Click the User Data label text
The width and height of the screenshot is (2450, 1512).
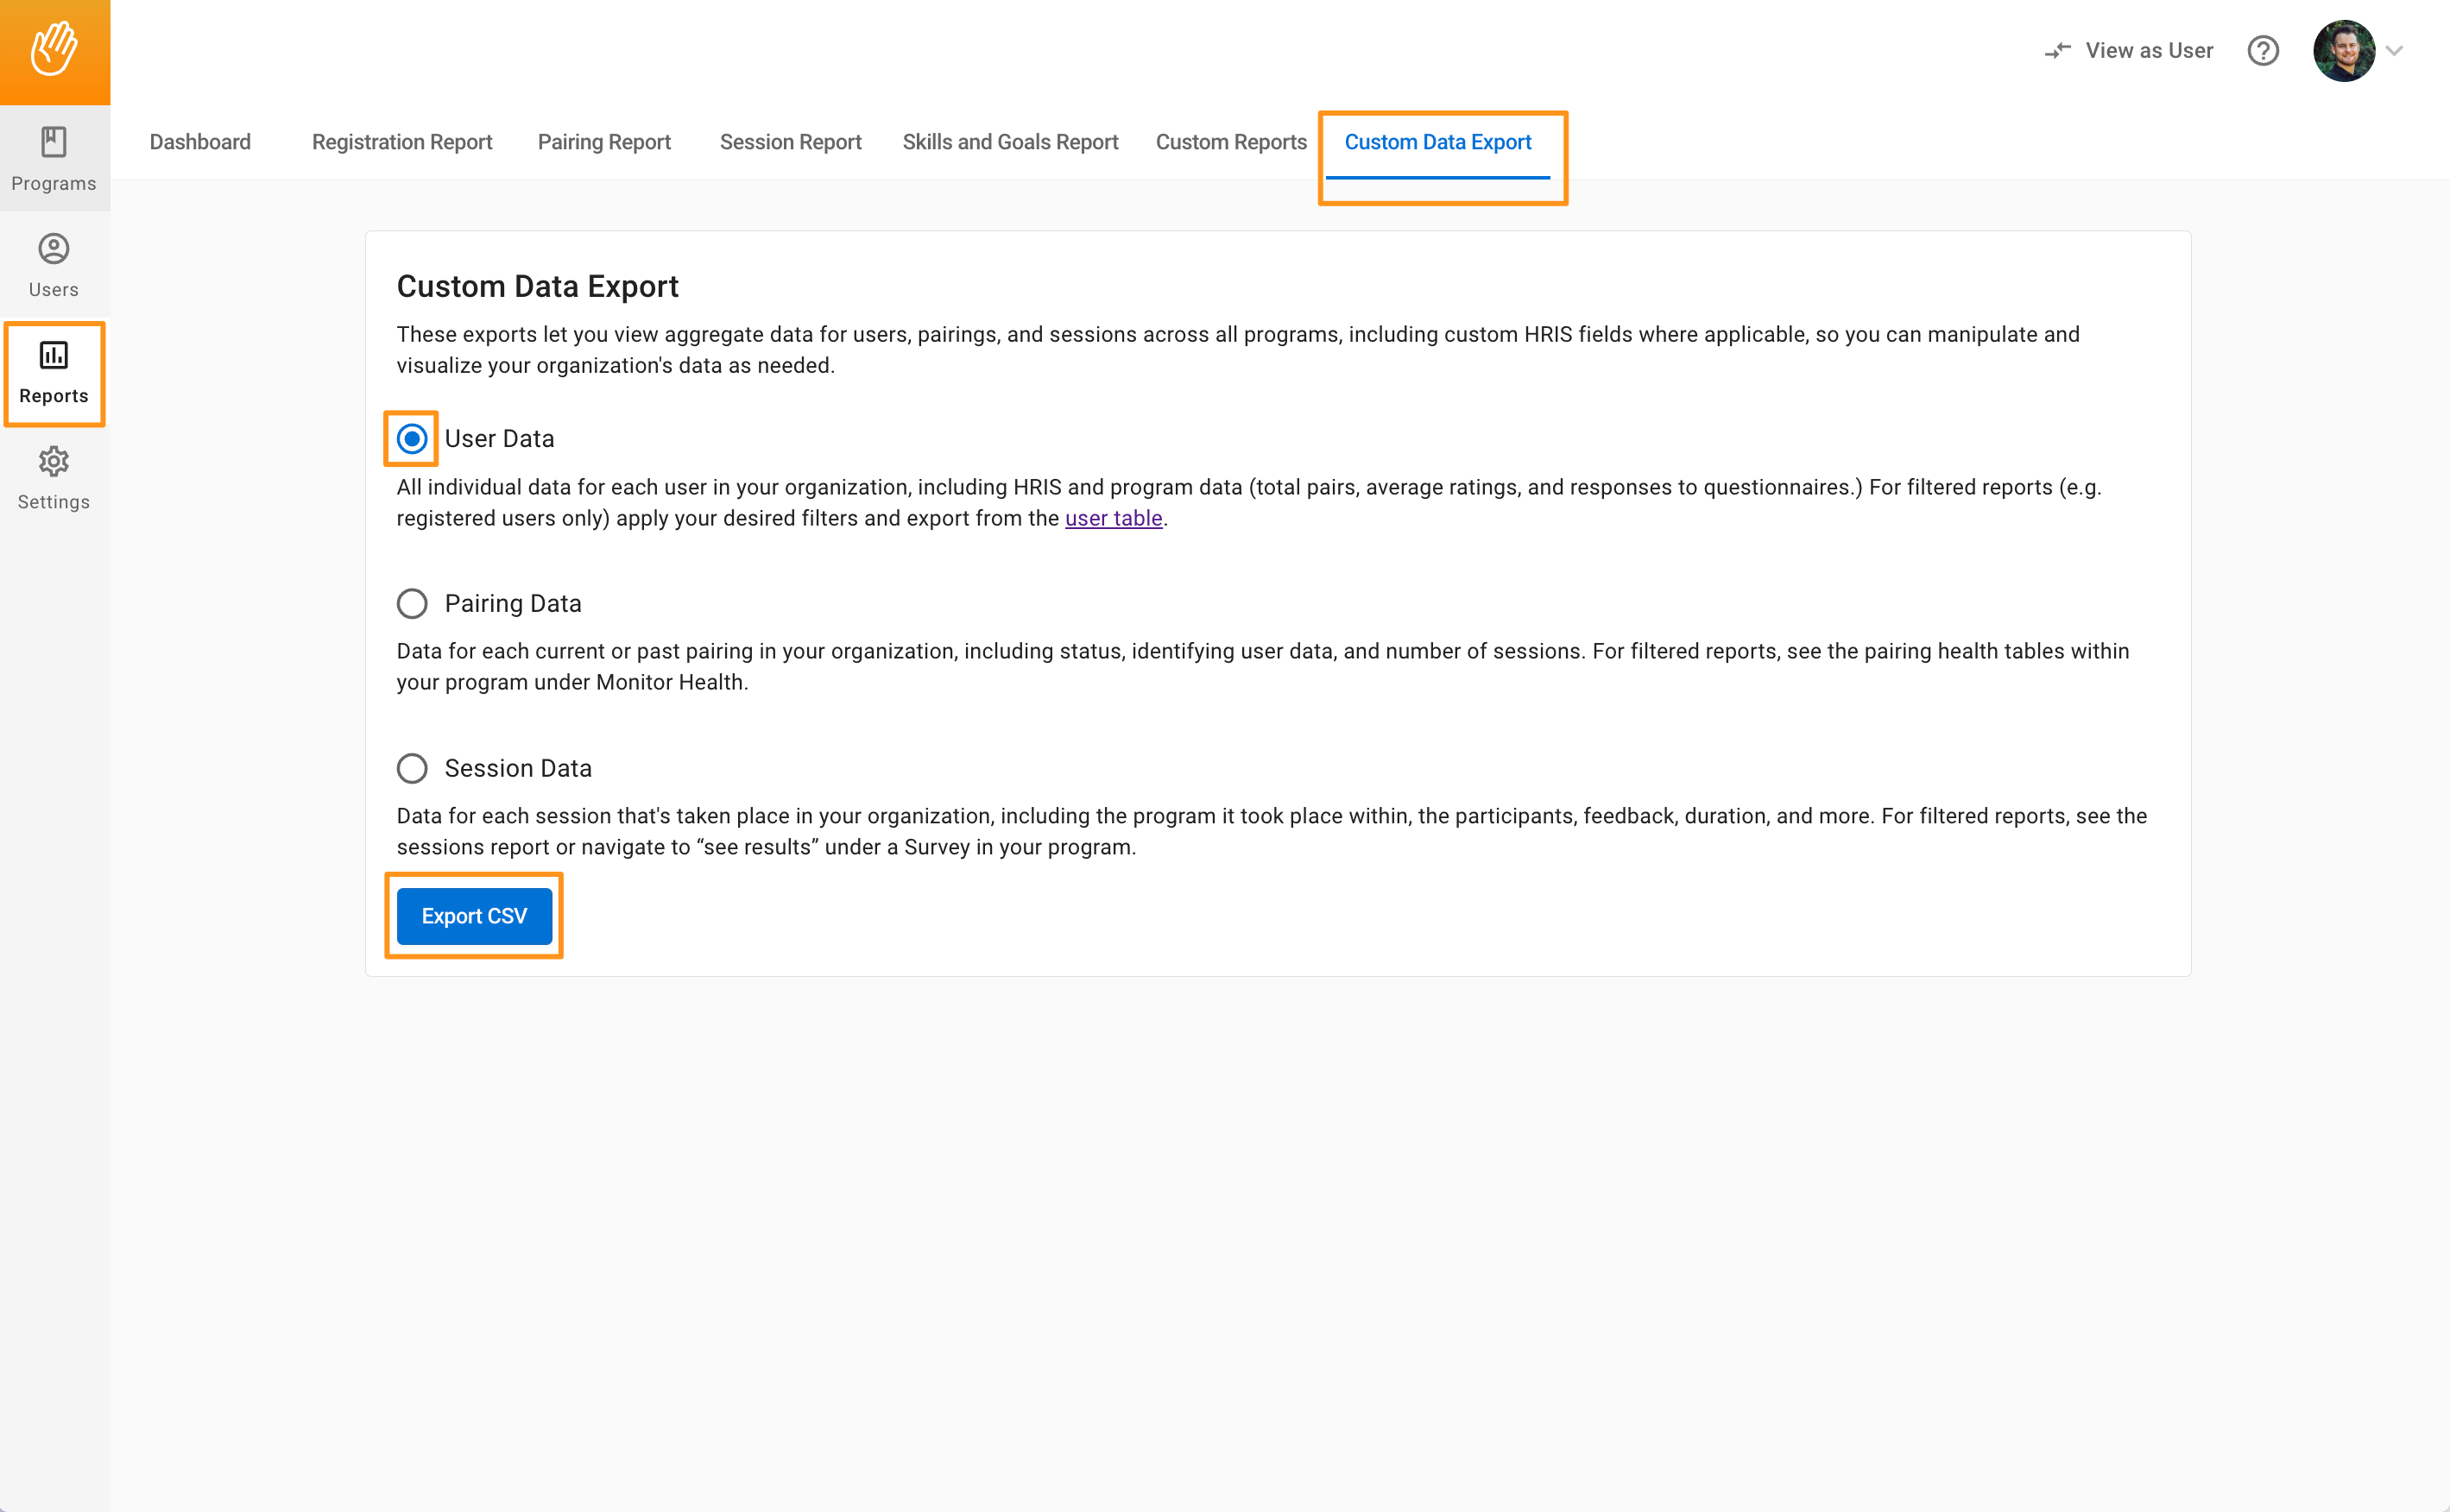pyautogui.click(x=499, y=439)
